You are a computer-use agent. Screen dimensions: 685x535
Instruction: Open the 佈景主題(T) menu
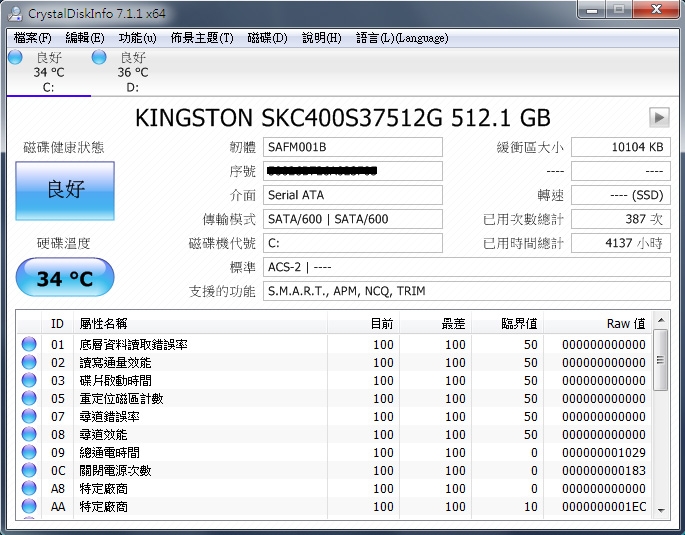202,38
